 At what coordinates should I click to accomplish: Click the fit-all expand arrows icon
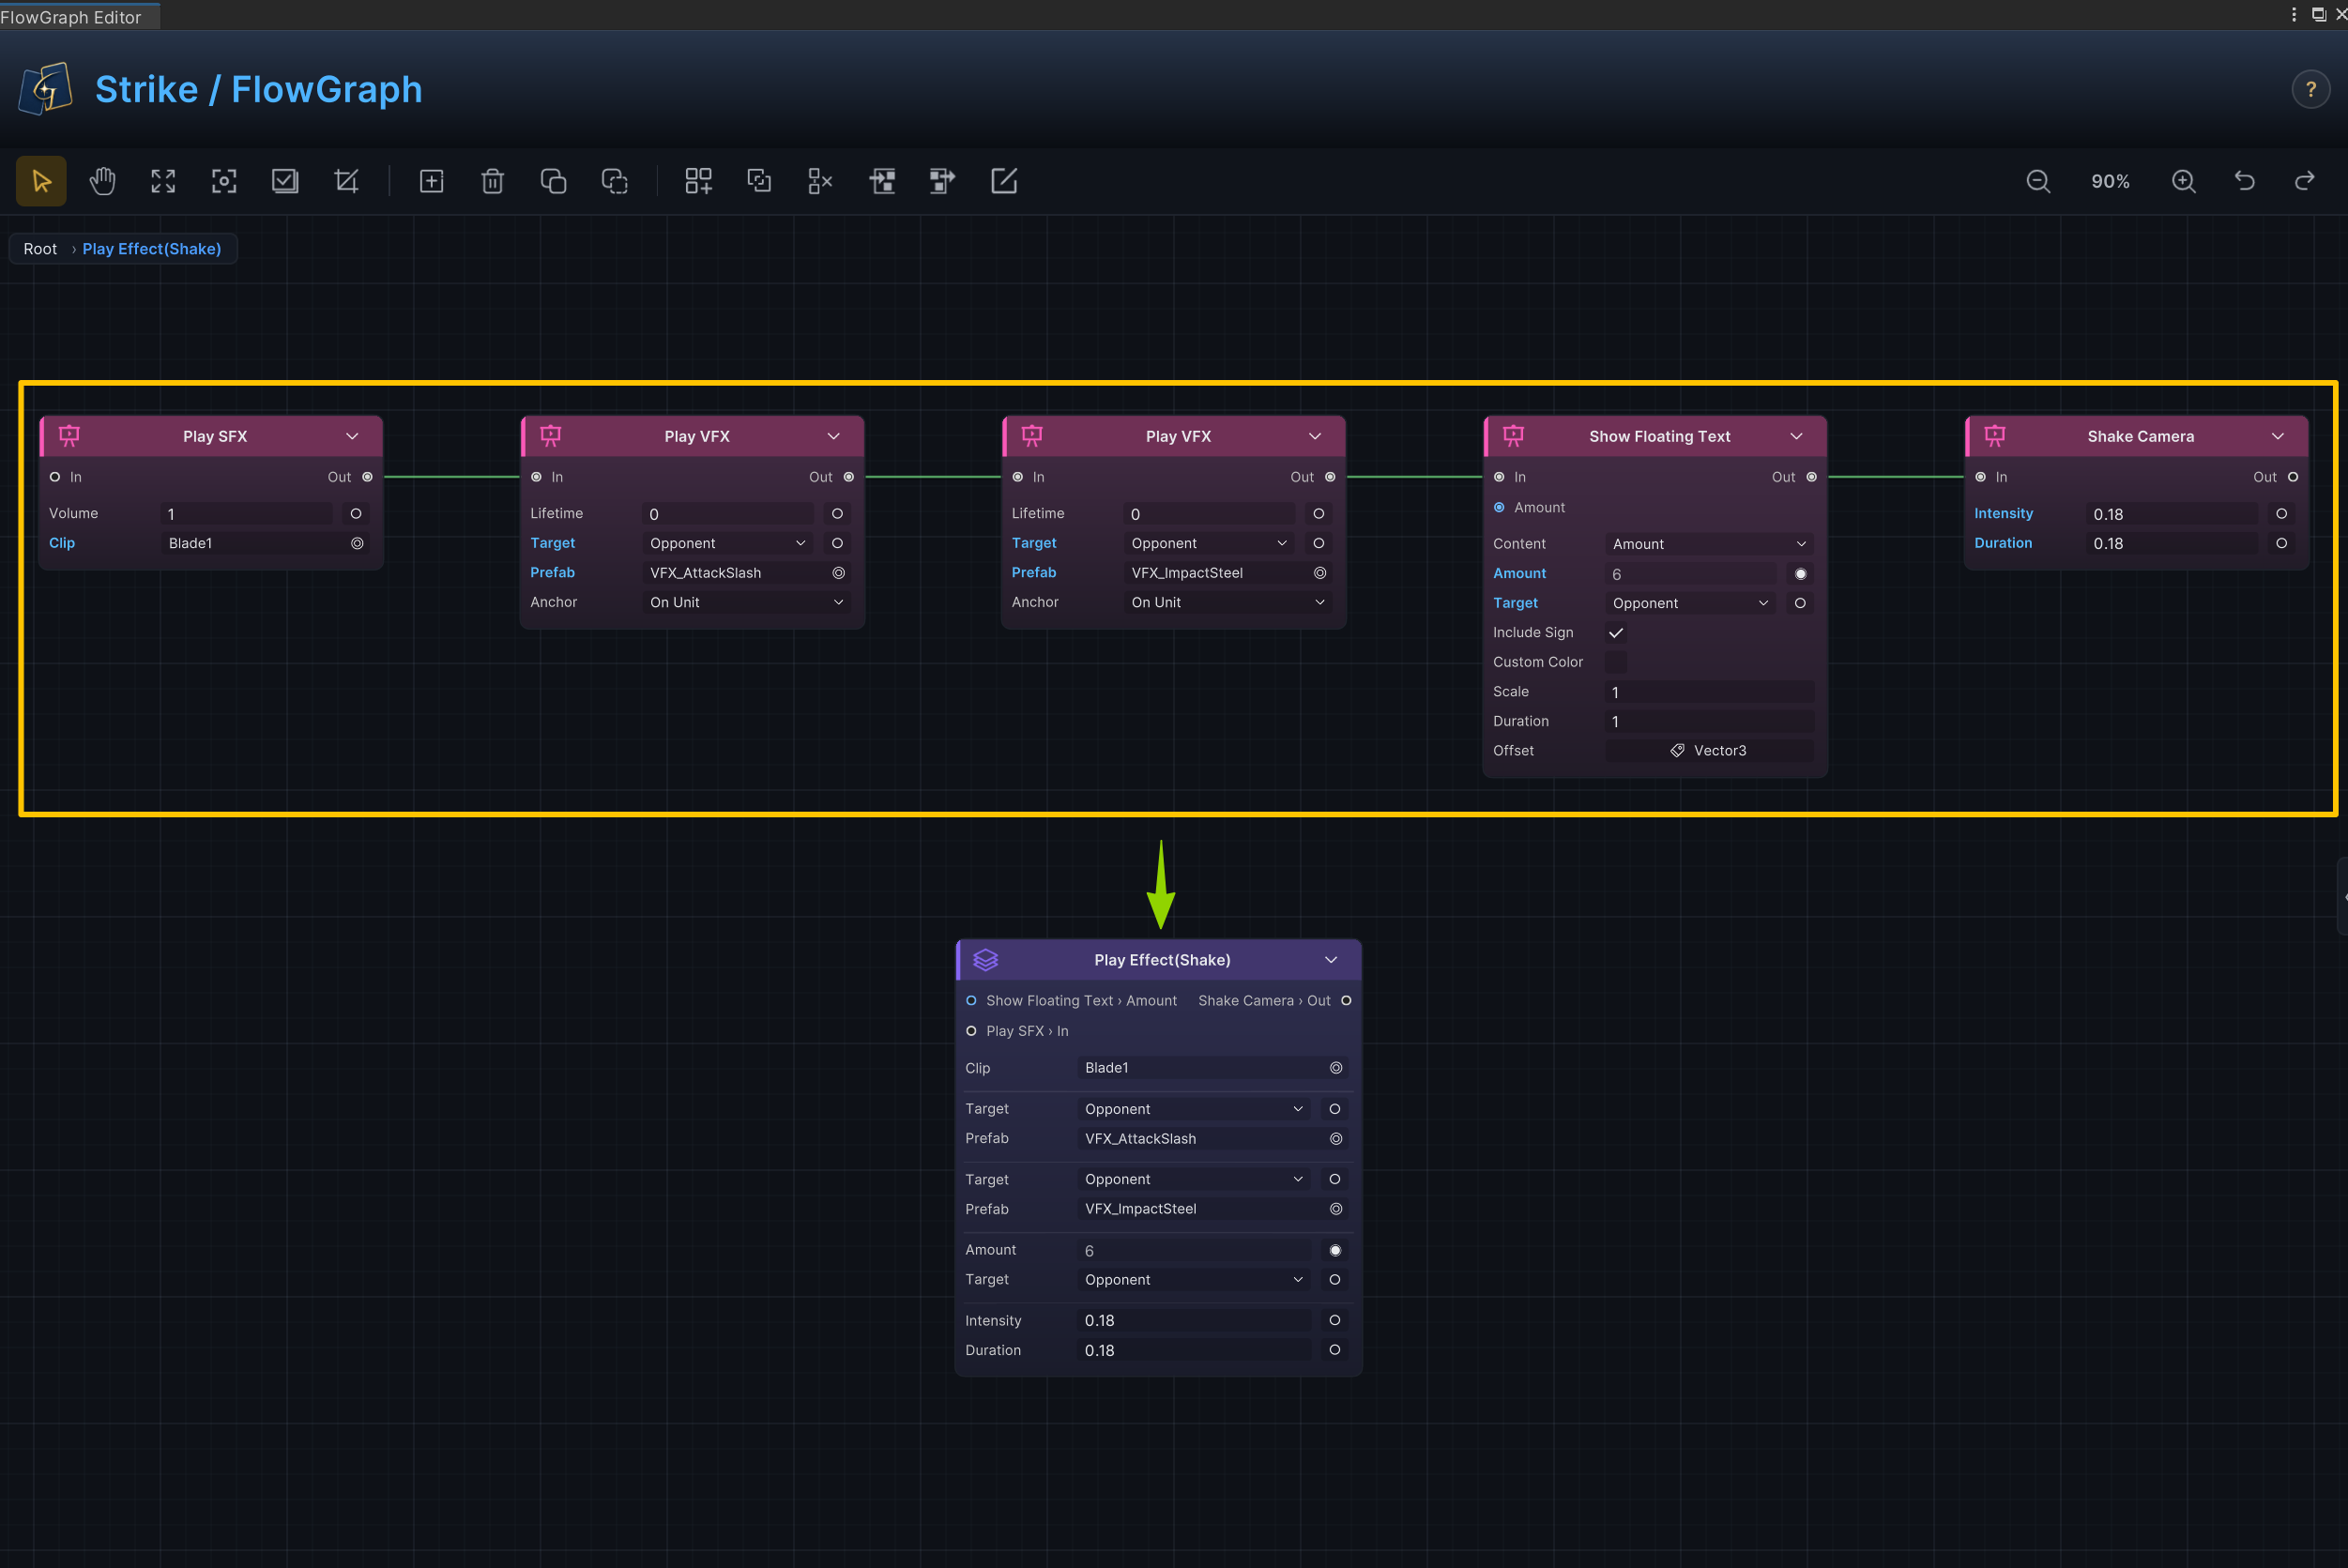point(163,181)
